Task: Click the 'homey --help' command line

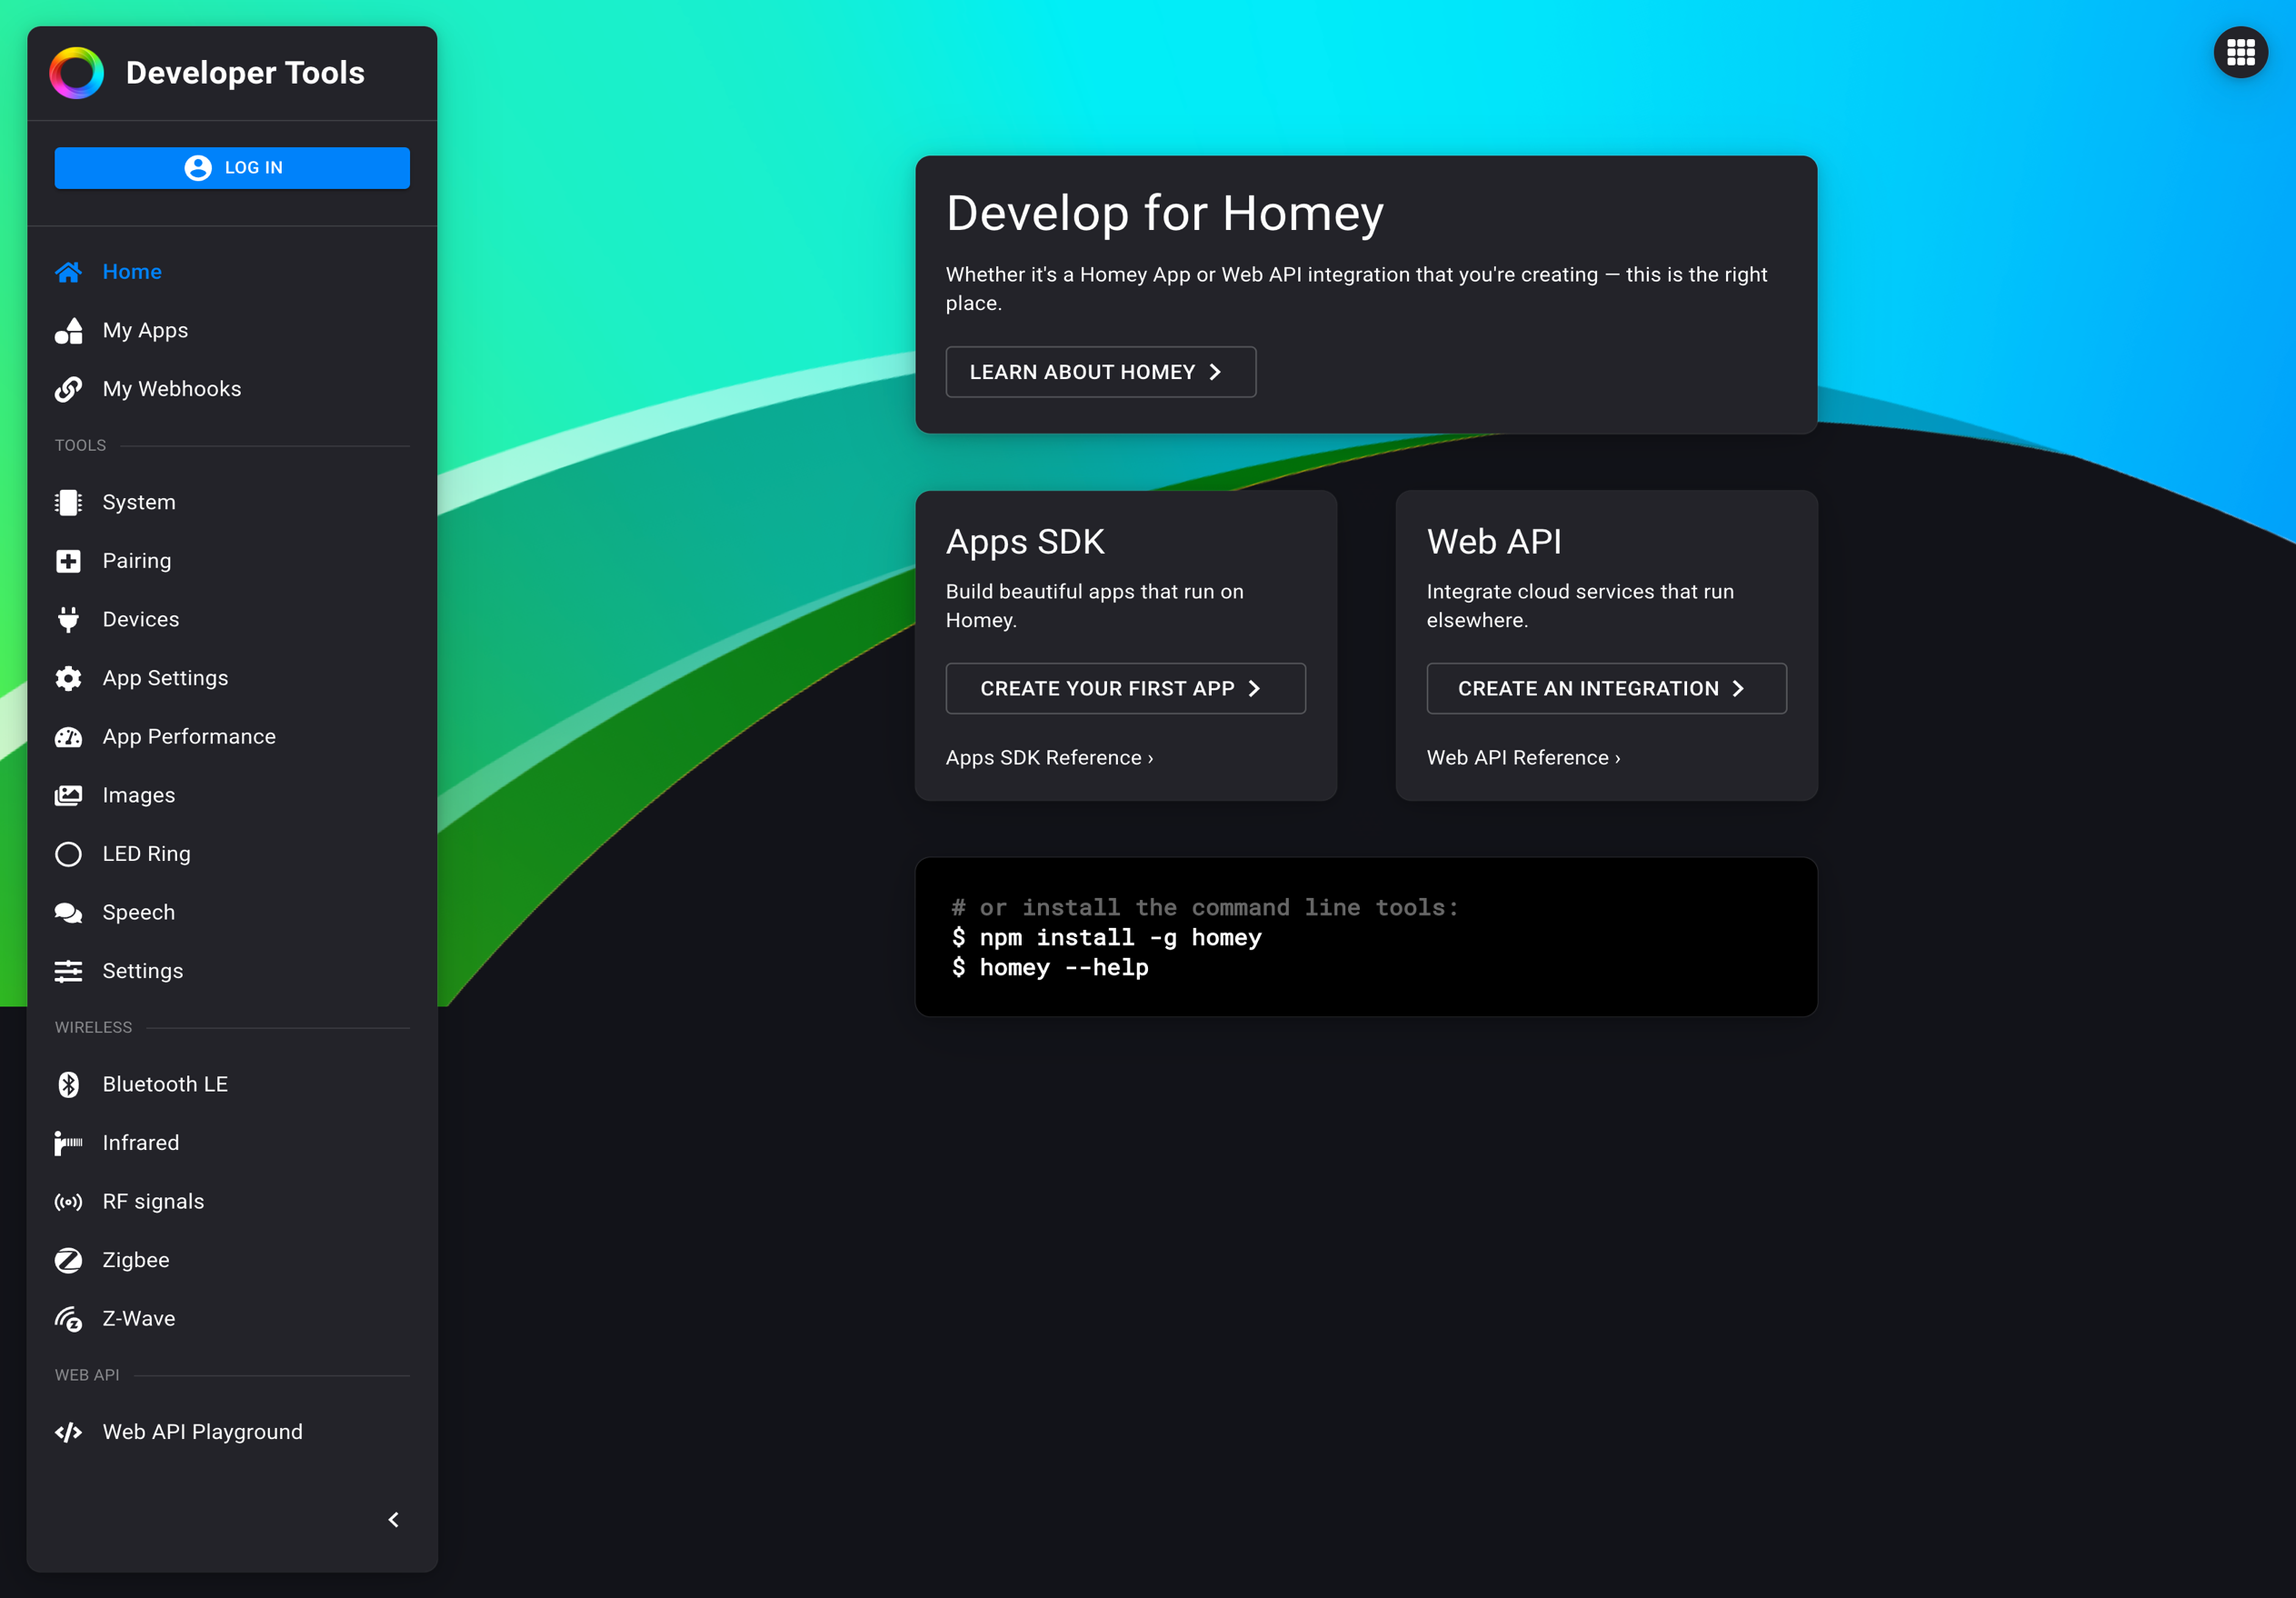Action: pos(1050,968)
